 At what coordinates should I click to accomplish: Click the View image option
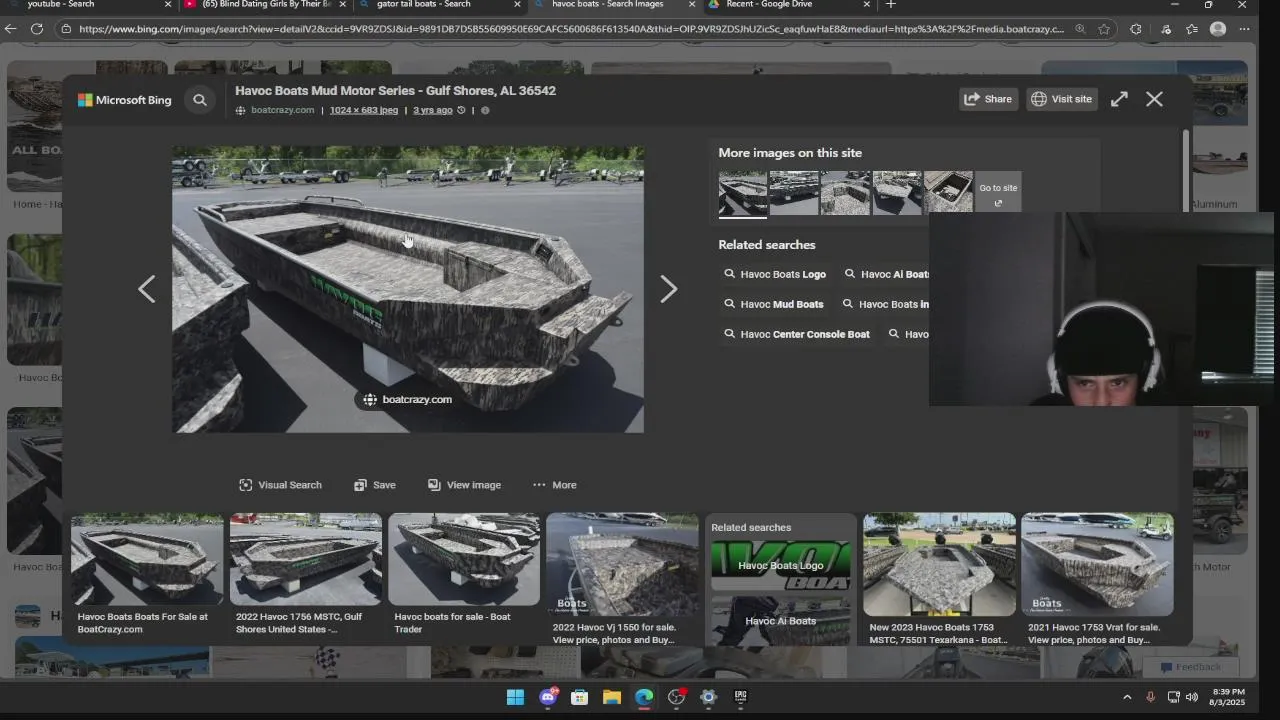pos(464,485)
